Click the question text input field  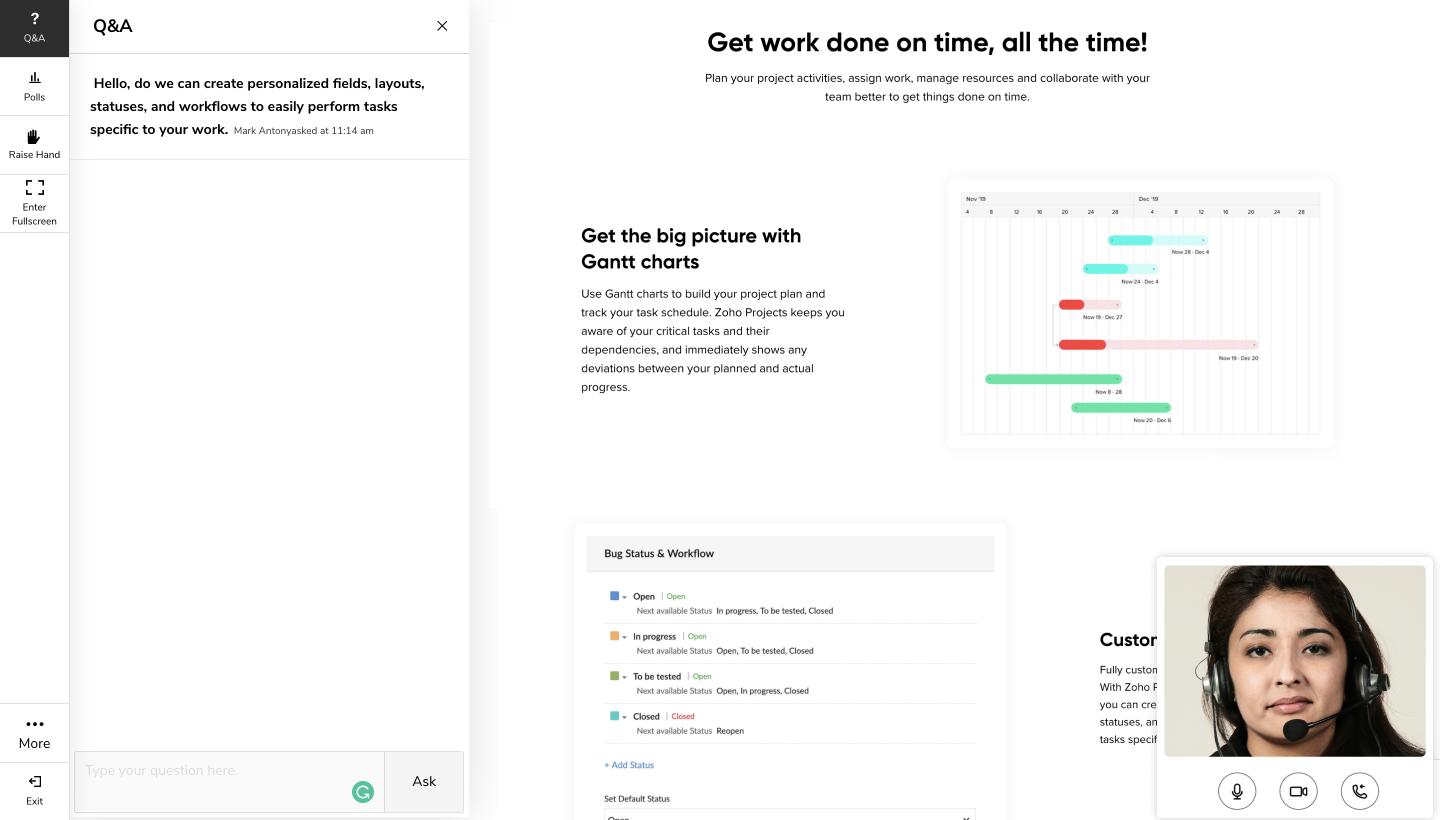(x=229, y=781)
